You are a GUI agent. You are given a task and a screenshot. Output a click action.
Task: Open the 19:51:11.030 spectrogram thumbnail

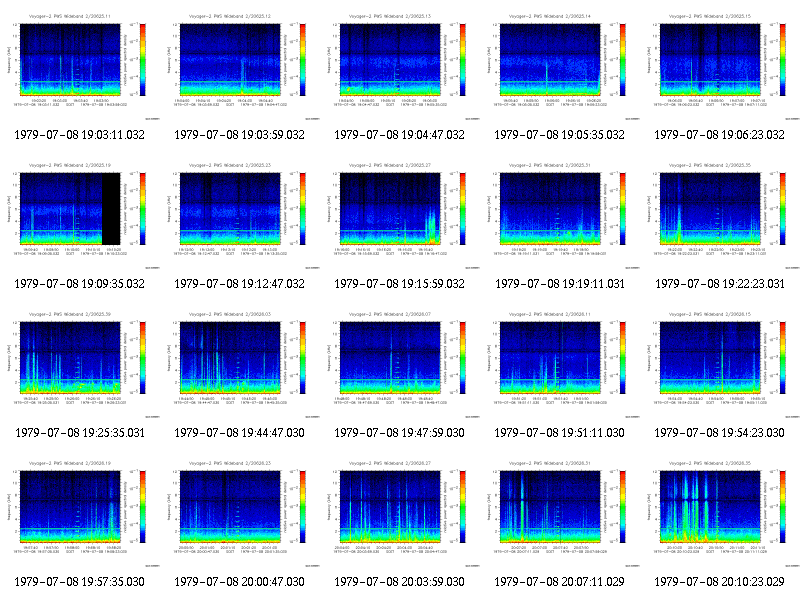[x=560, y=363]
